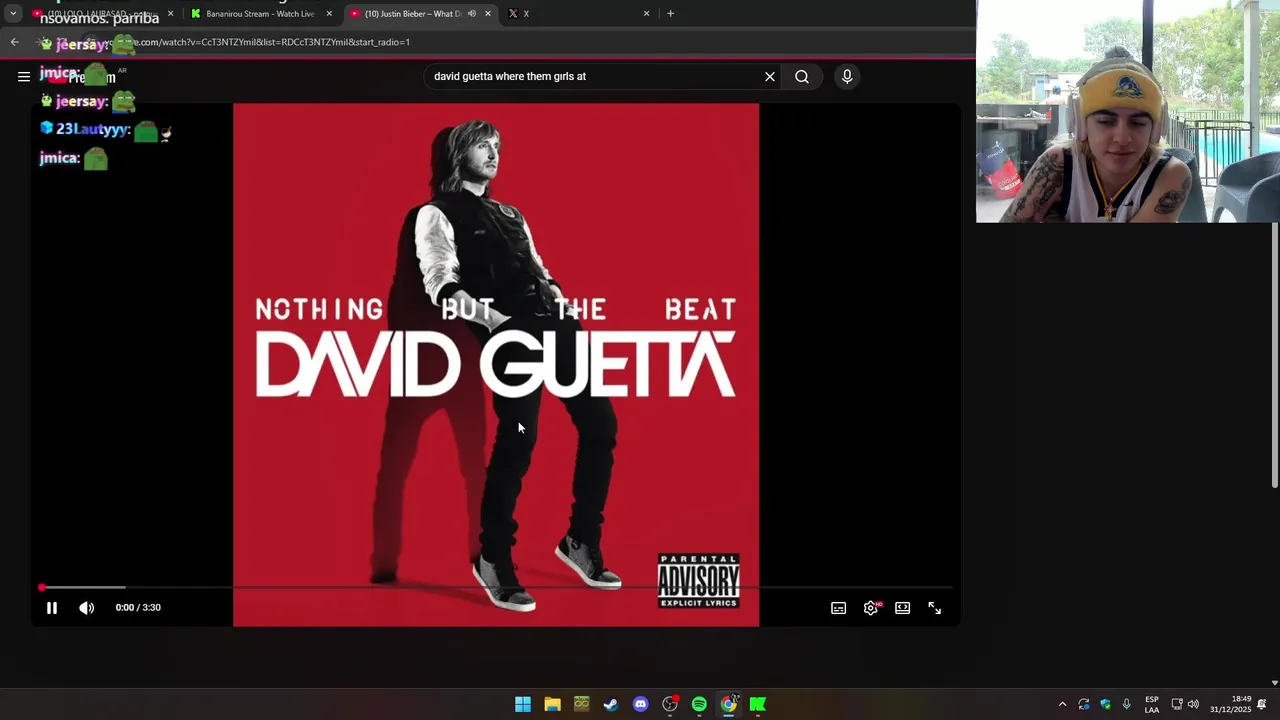The image size is (1280, 720).
Task: Open Google Chrome from the taskbar
Action: pos(729,704)
